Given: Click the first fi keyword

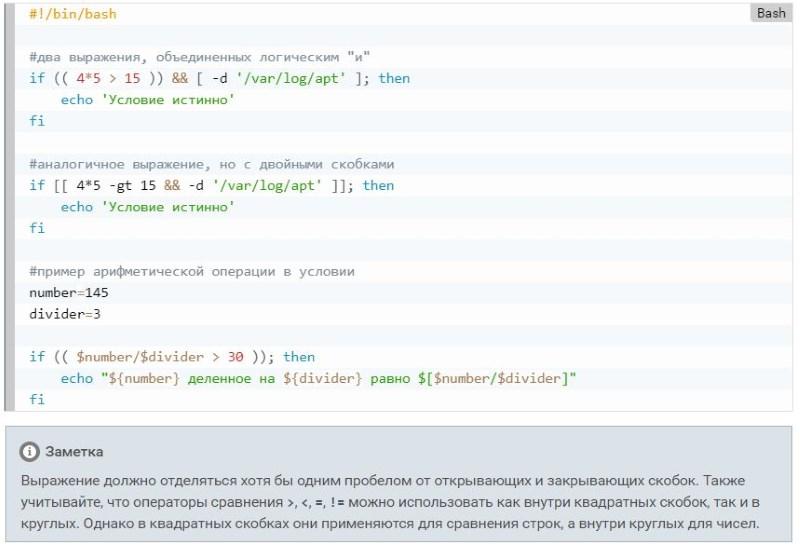Looking at the screenshot, I should point(37,121).
